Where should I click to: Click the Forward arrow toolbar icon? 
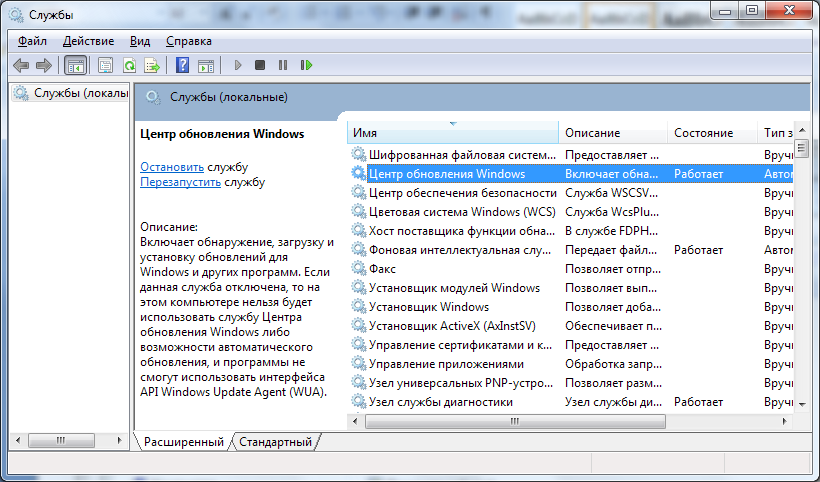[x=44, y=65]
